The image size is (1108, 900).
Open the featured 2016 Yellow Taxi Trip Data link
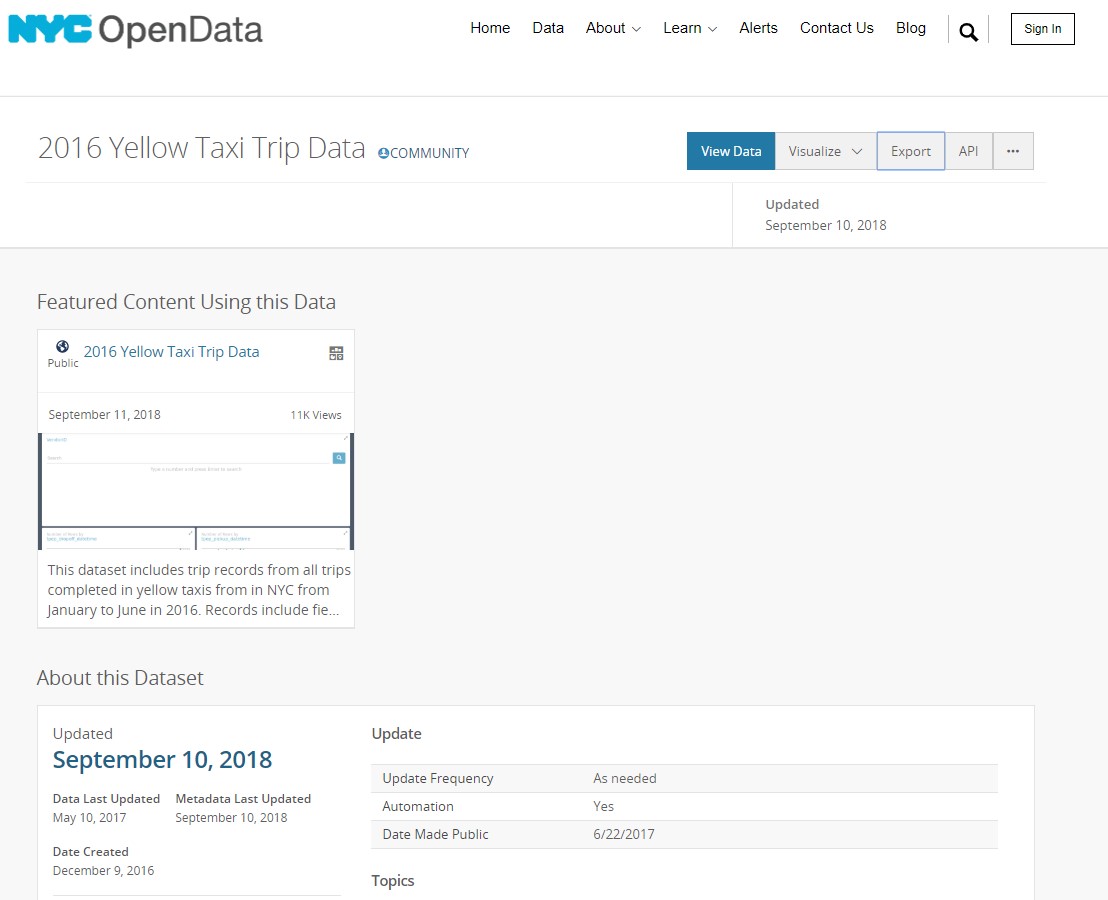pos(171,352)
